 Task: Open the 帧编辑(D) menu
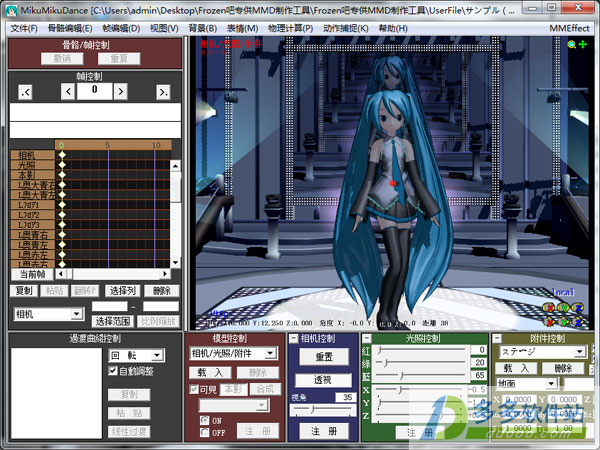[x=121, y=28]
